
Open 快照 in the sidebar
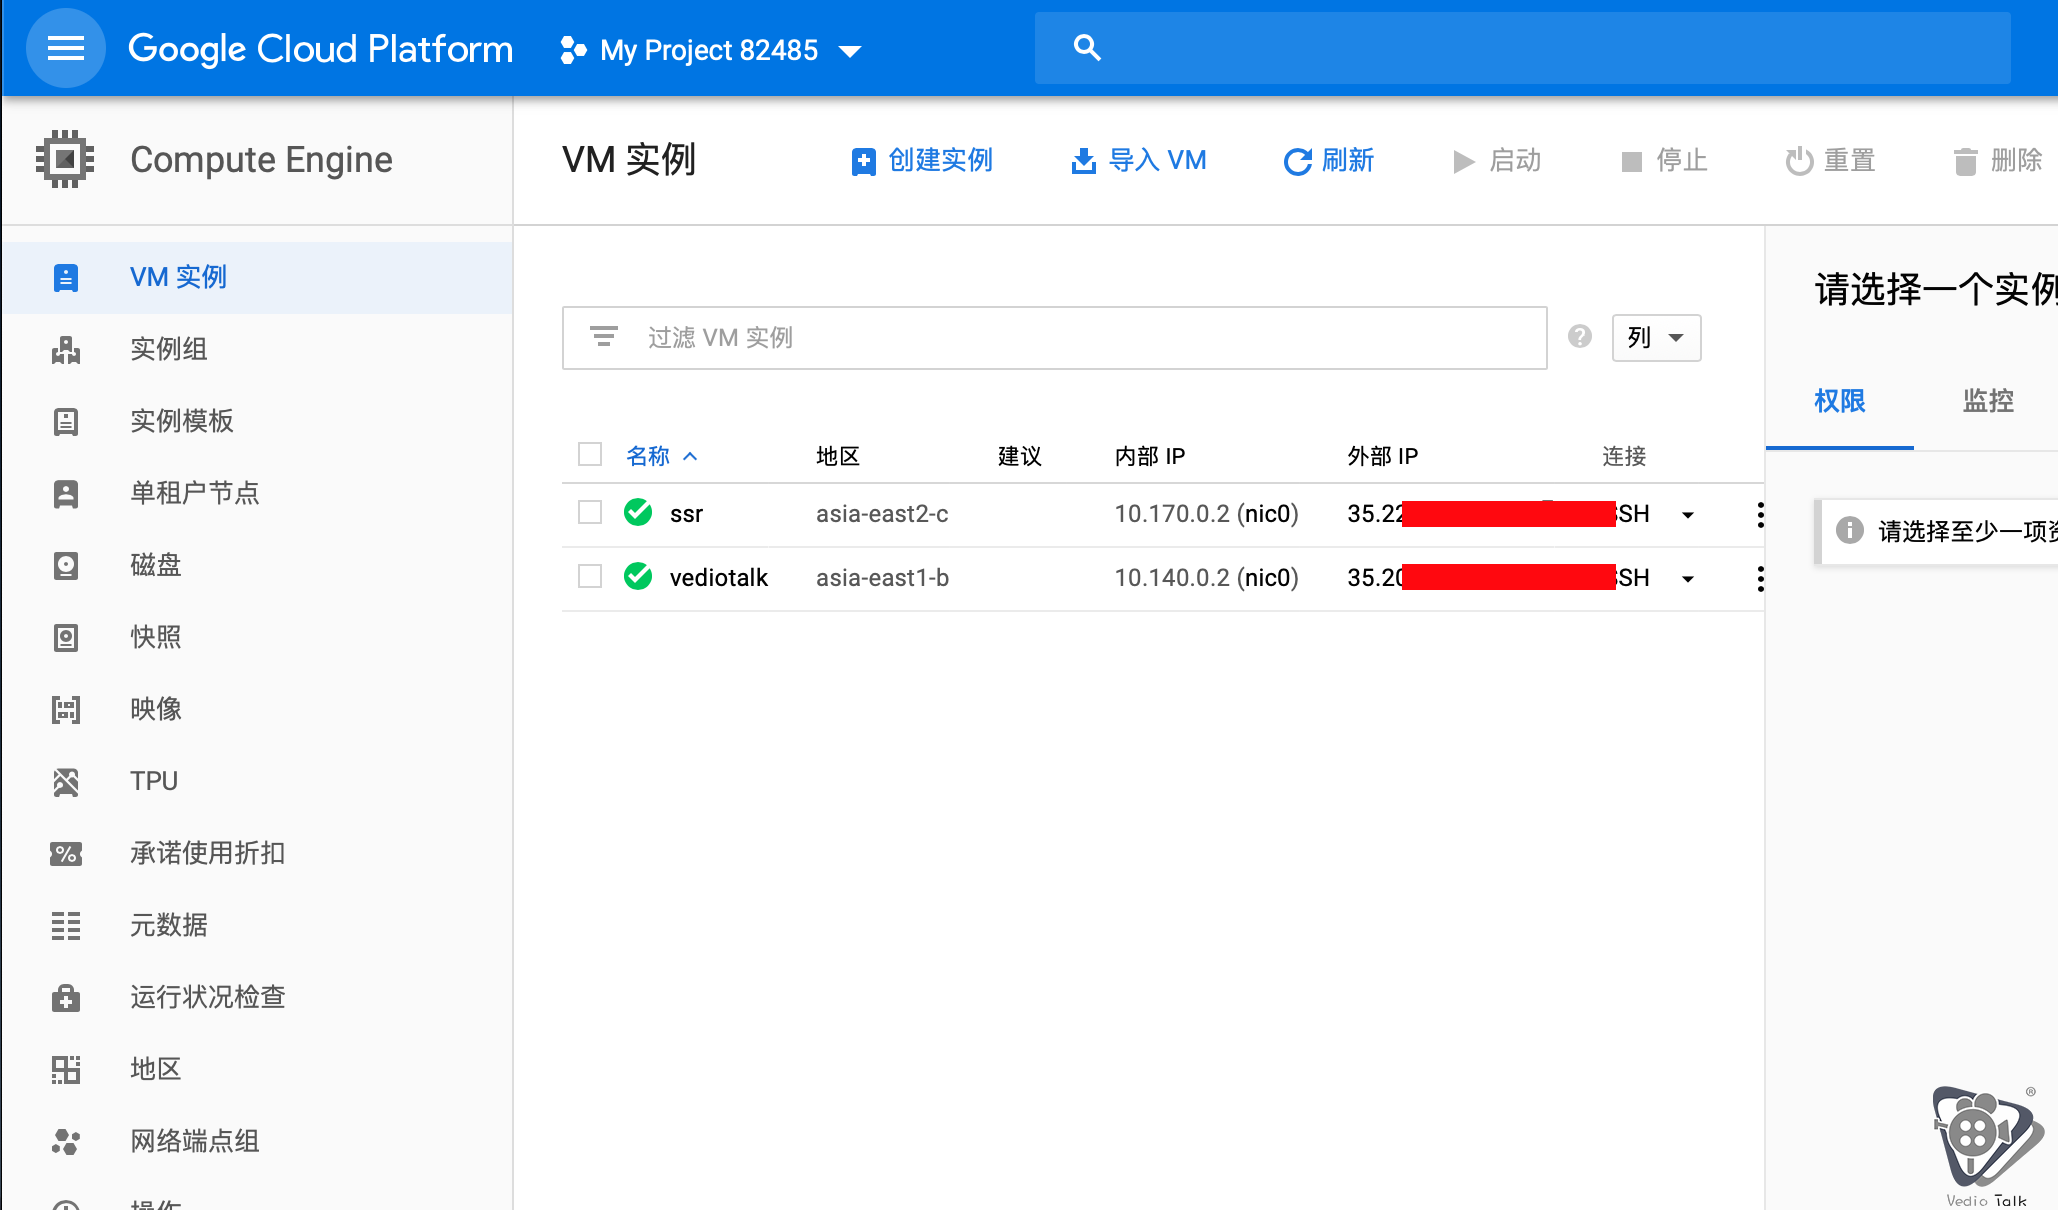tap(258, 637)
